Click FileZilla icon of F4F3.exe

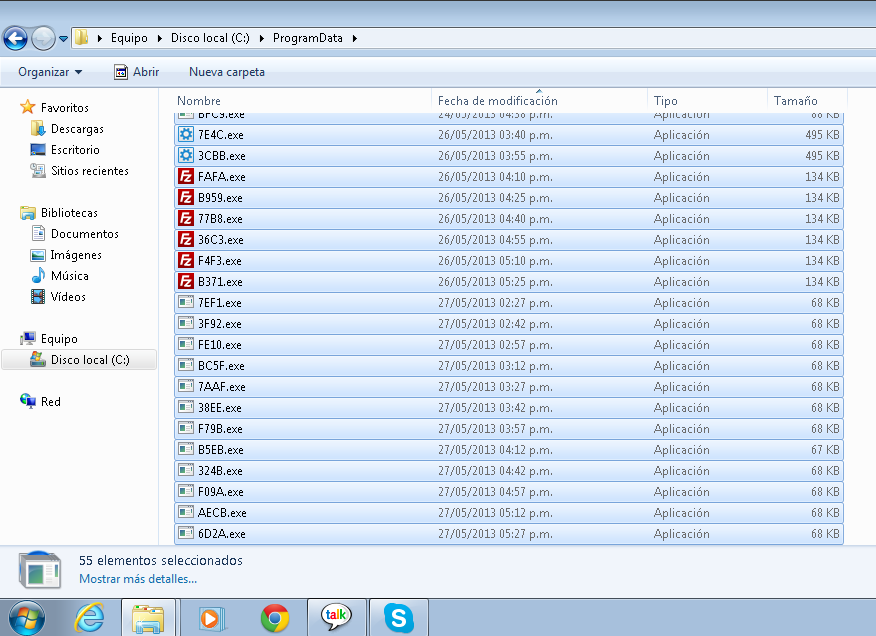click(185, 260)
